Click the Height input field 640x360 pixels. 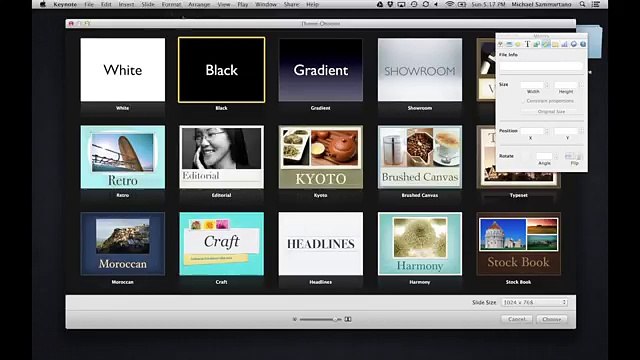click(566, 85)
